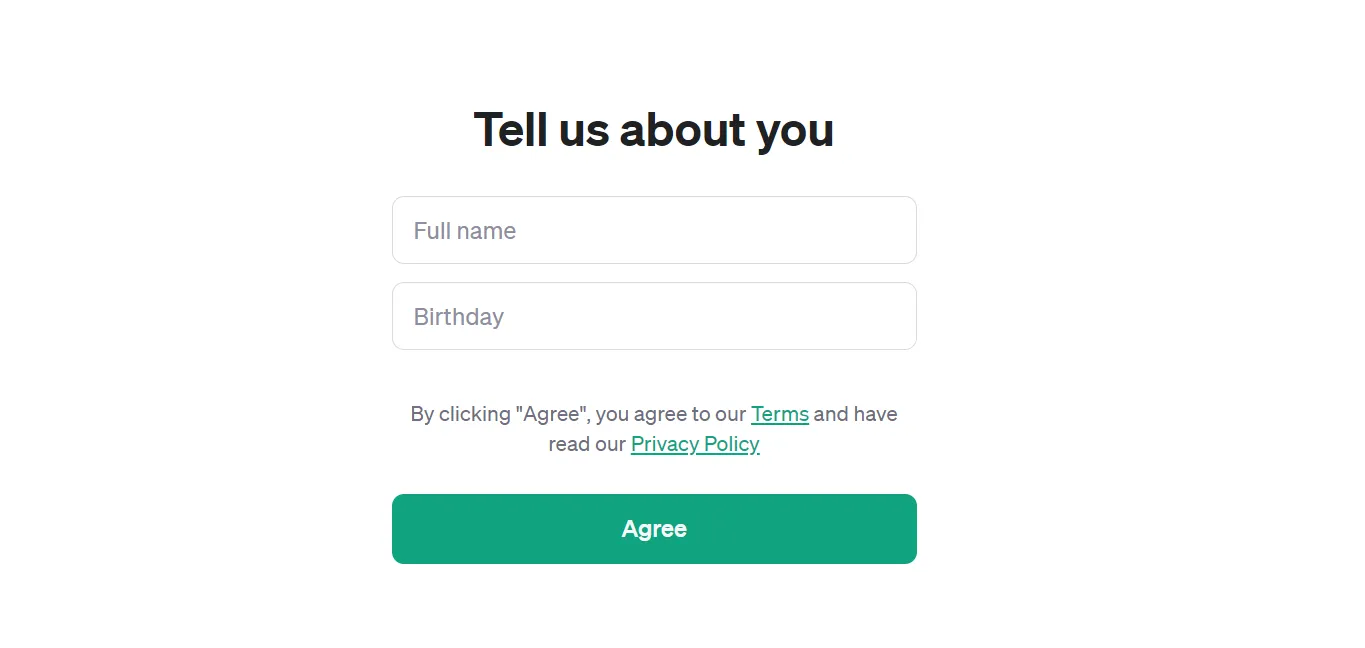Viewport: 1365px width, 648px height.
Task: Select the Full name placeholder text
Action: tap(465, 231)
